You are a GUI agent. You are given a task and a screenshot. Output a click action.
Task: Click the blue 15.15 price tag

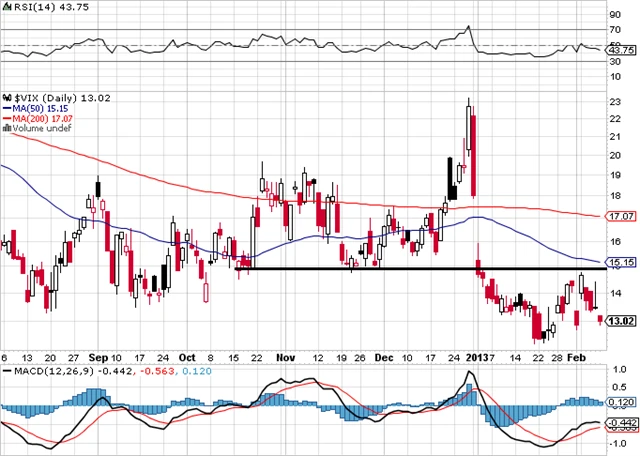[x=622, y=262]
